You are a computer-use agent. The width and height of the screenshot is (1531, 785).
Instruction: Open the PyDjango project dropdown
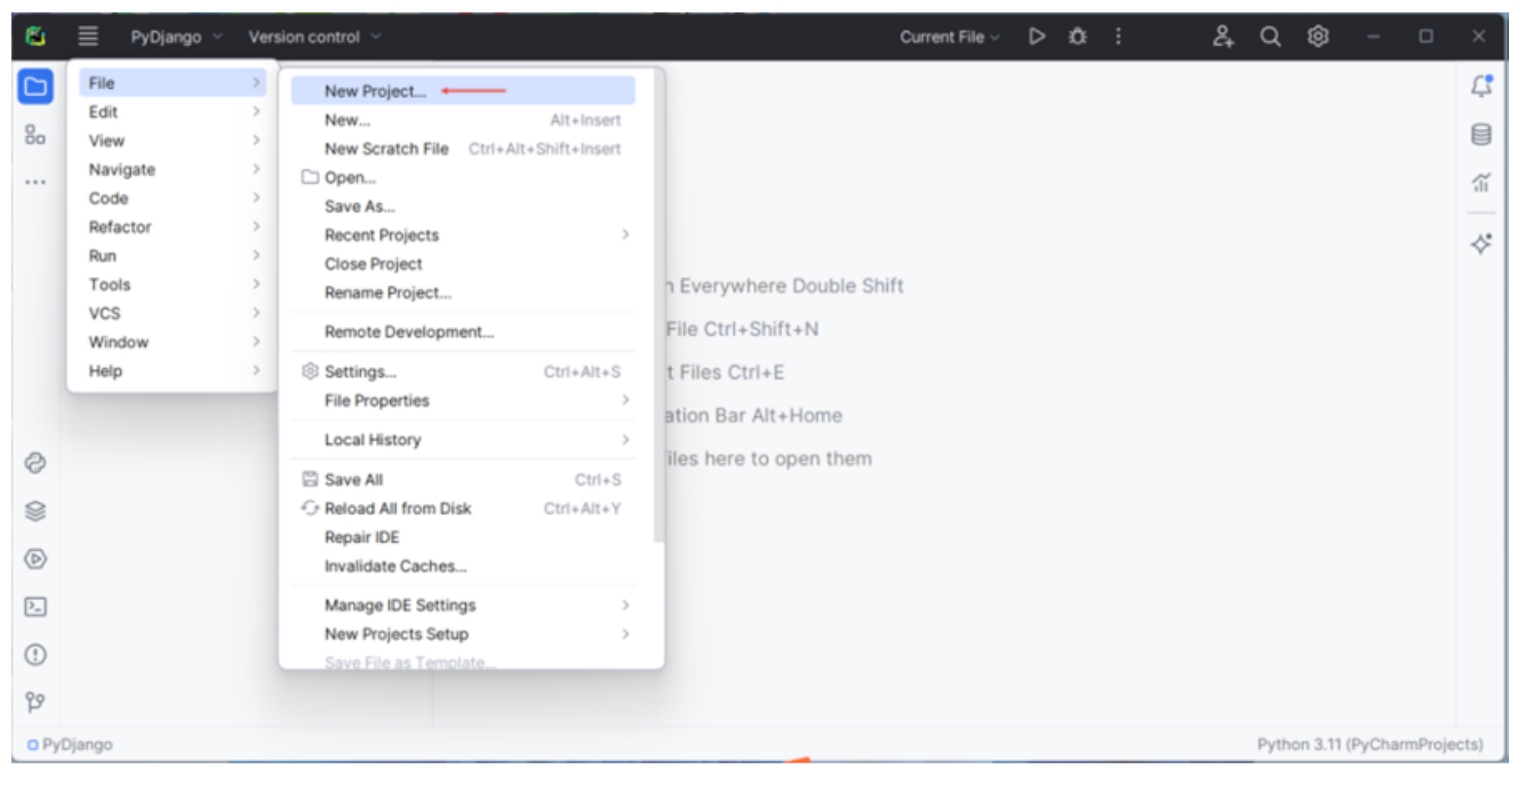click(176, 37)
